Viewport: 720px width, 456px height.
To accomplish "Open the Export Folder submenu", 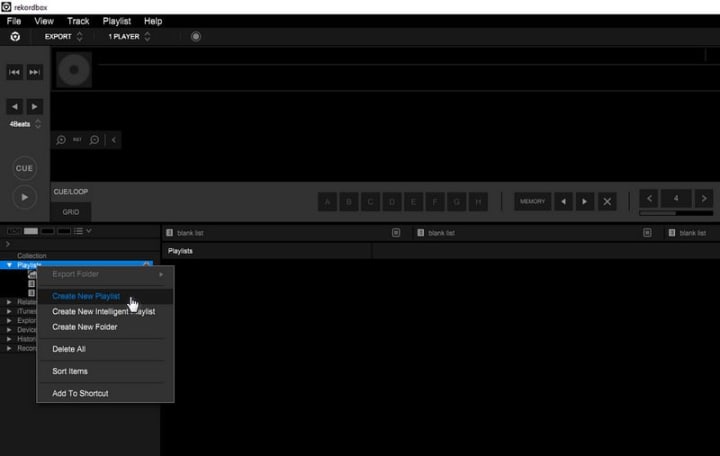I will pyautogui.click(x=105, y=274).
